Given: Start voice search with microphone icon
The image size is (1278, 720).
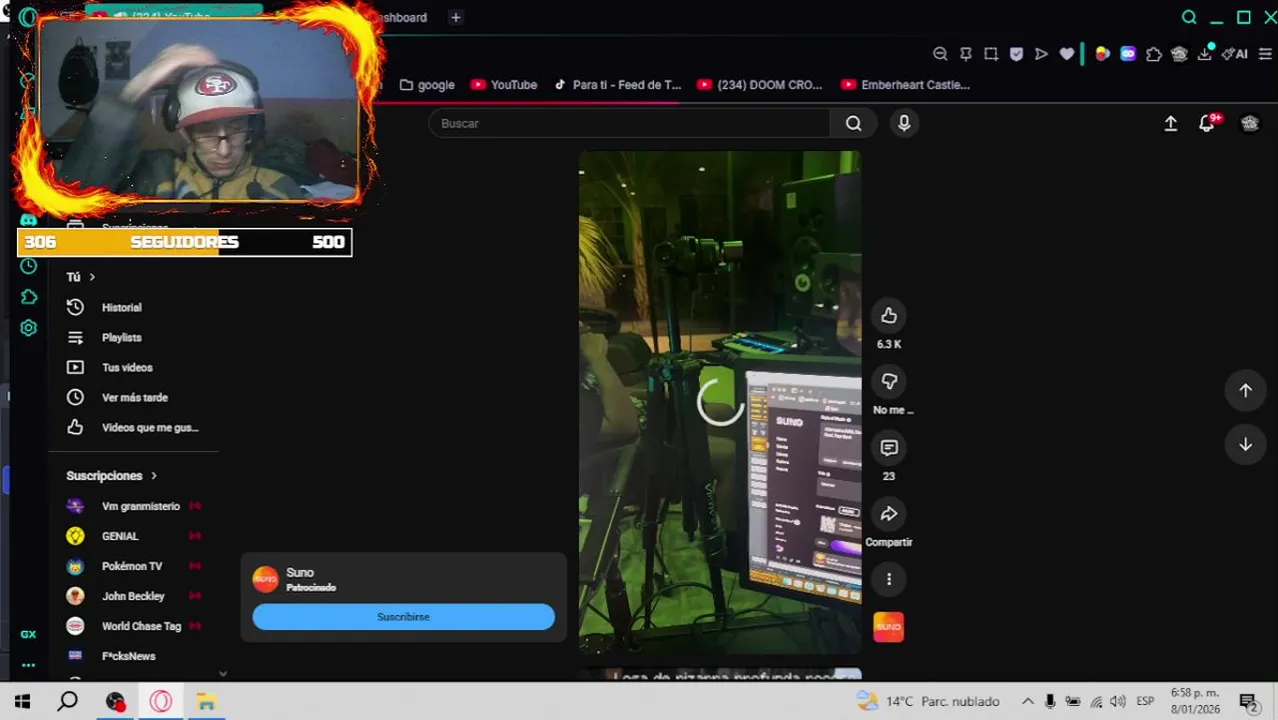Looking at the screenshot, I should pyautogui.click(x=904, y=123).
